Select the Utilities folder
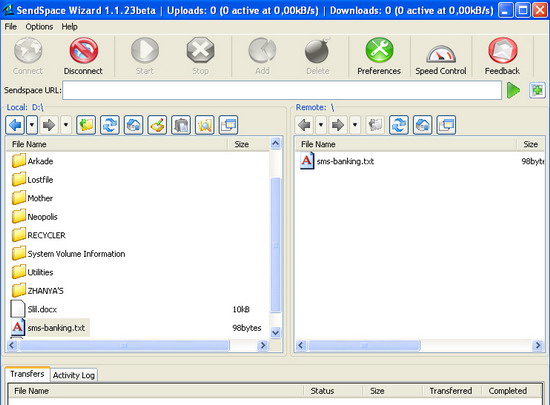This screenshot has width=550, height=405. click(x=33, y=272)
